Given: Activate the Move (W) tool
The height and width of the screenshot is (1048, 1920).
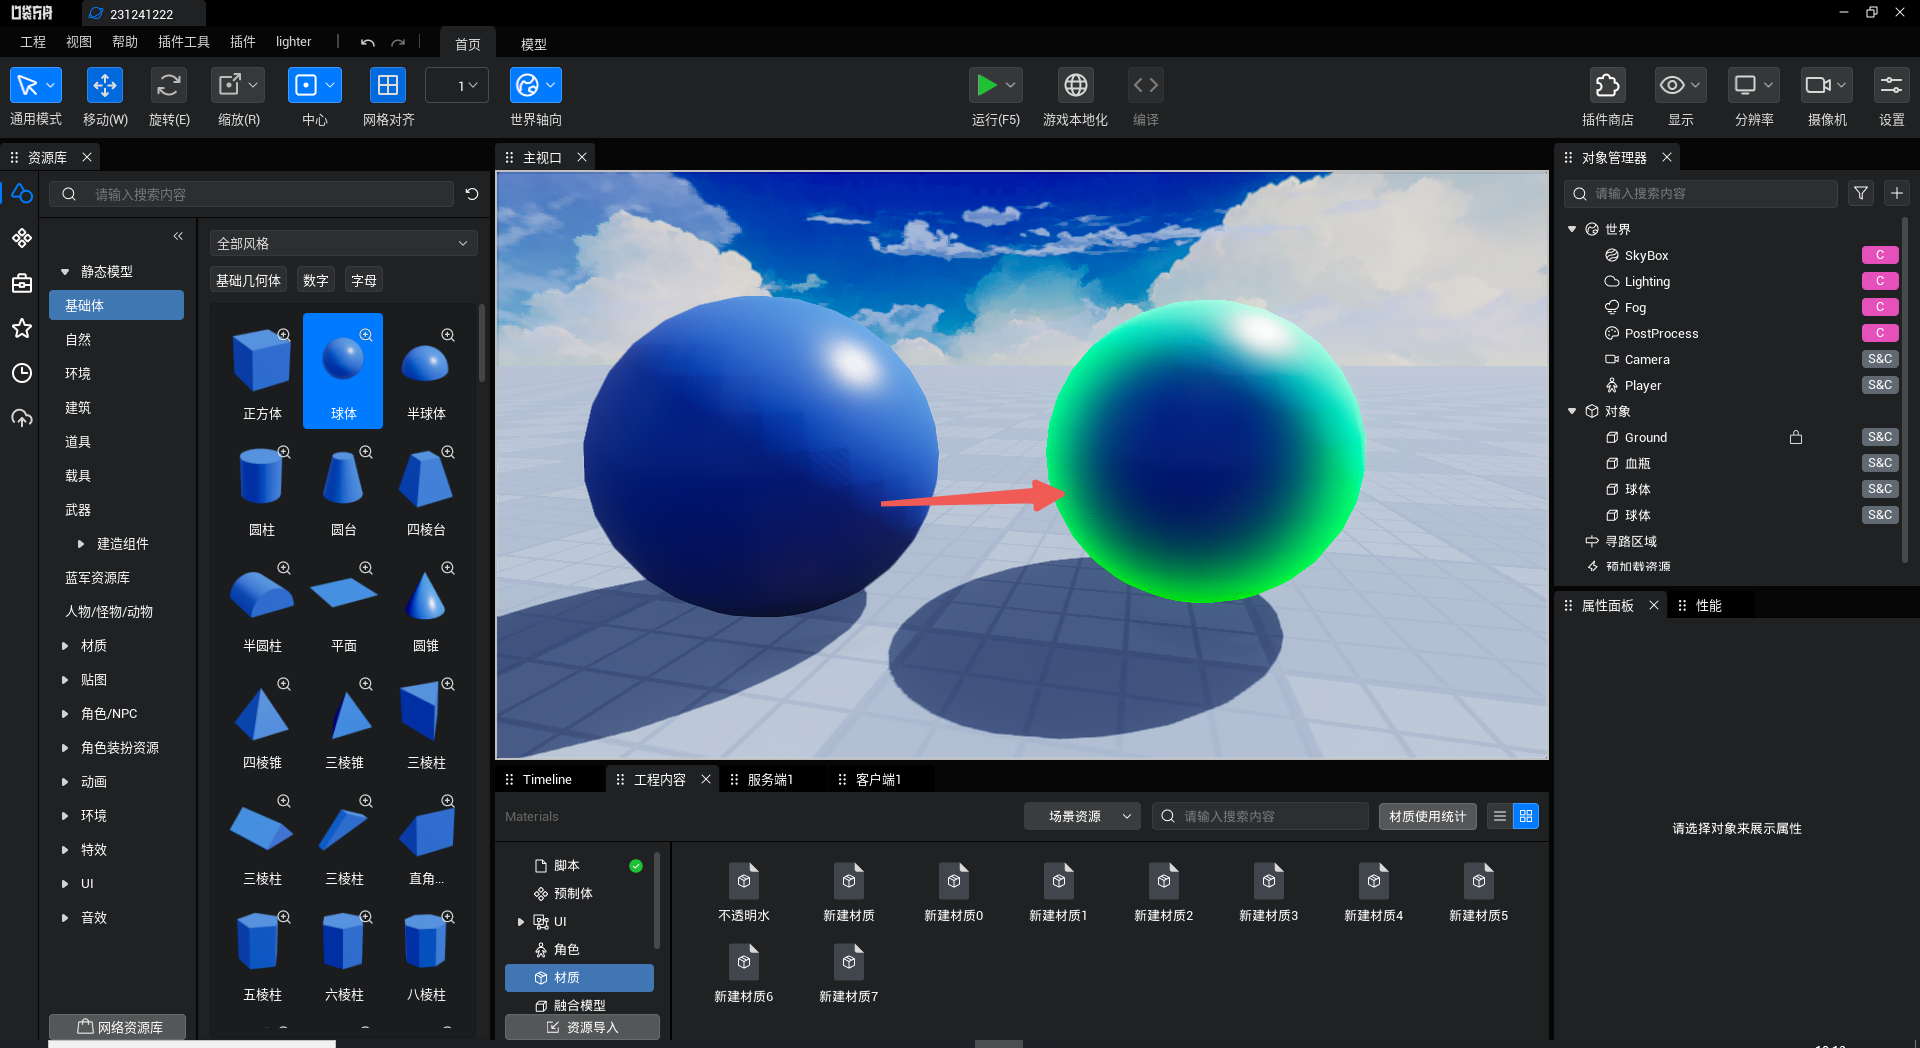Looking at the screenshot, I should click(105, 86).
